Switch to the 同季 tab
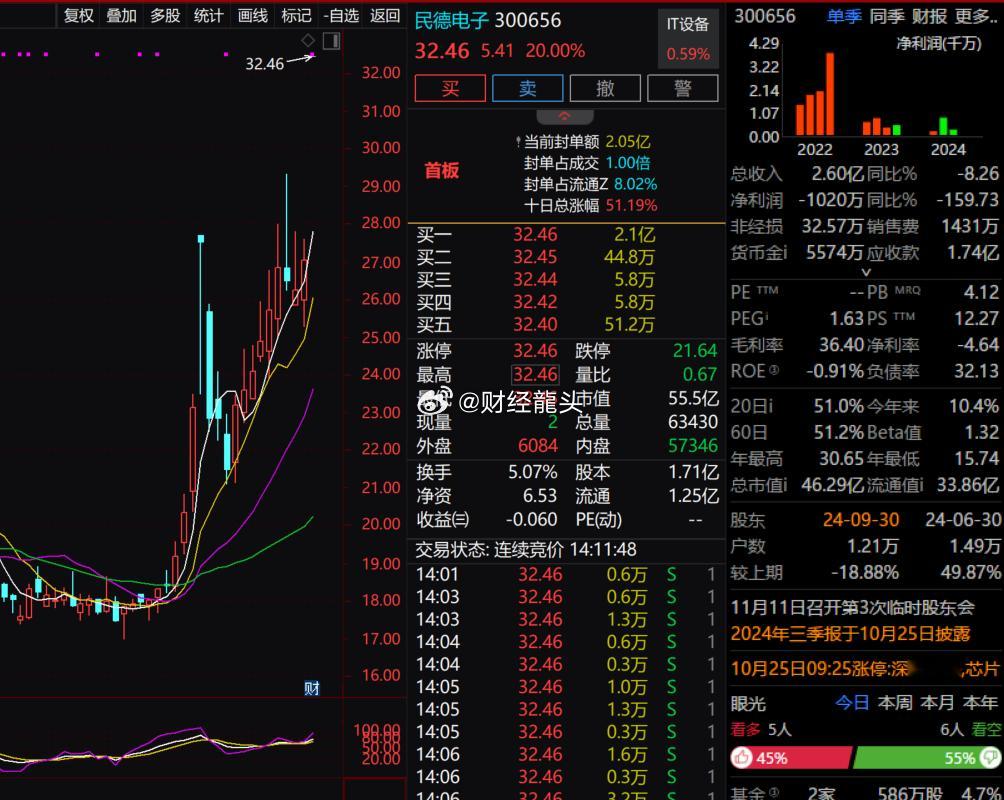The image size is (1004, 800). [887, 17]
